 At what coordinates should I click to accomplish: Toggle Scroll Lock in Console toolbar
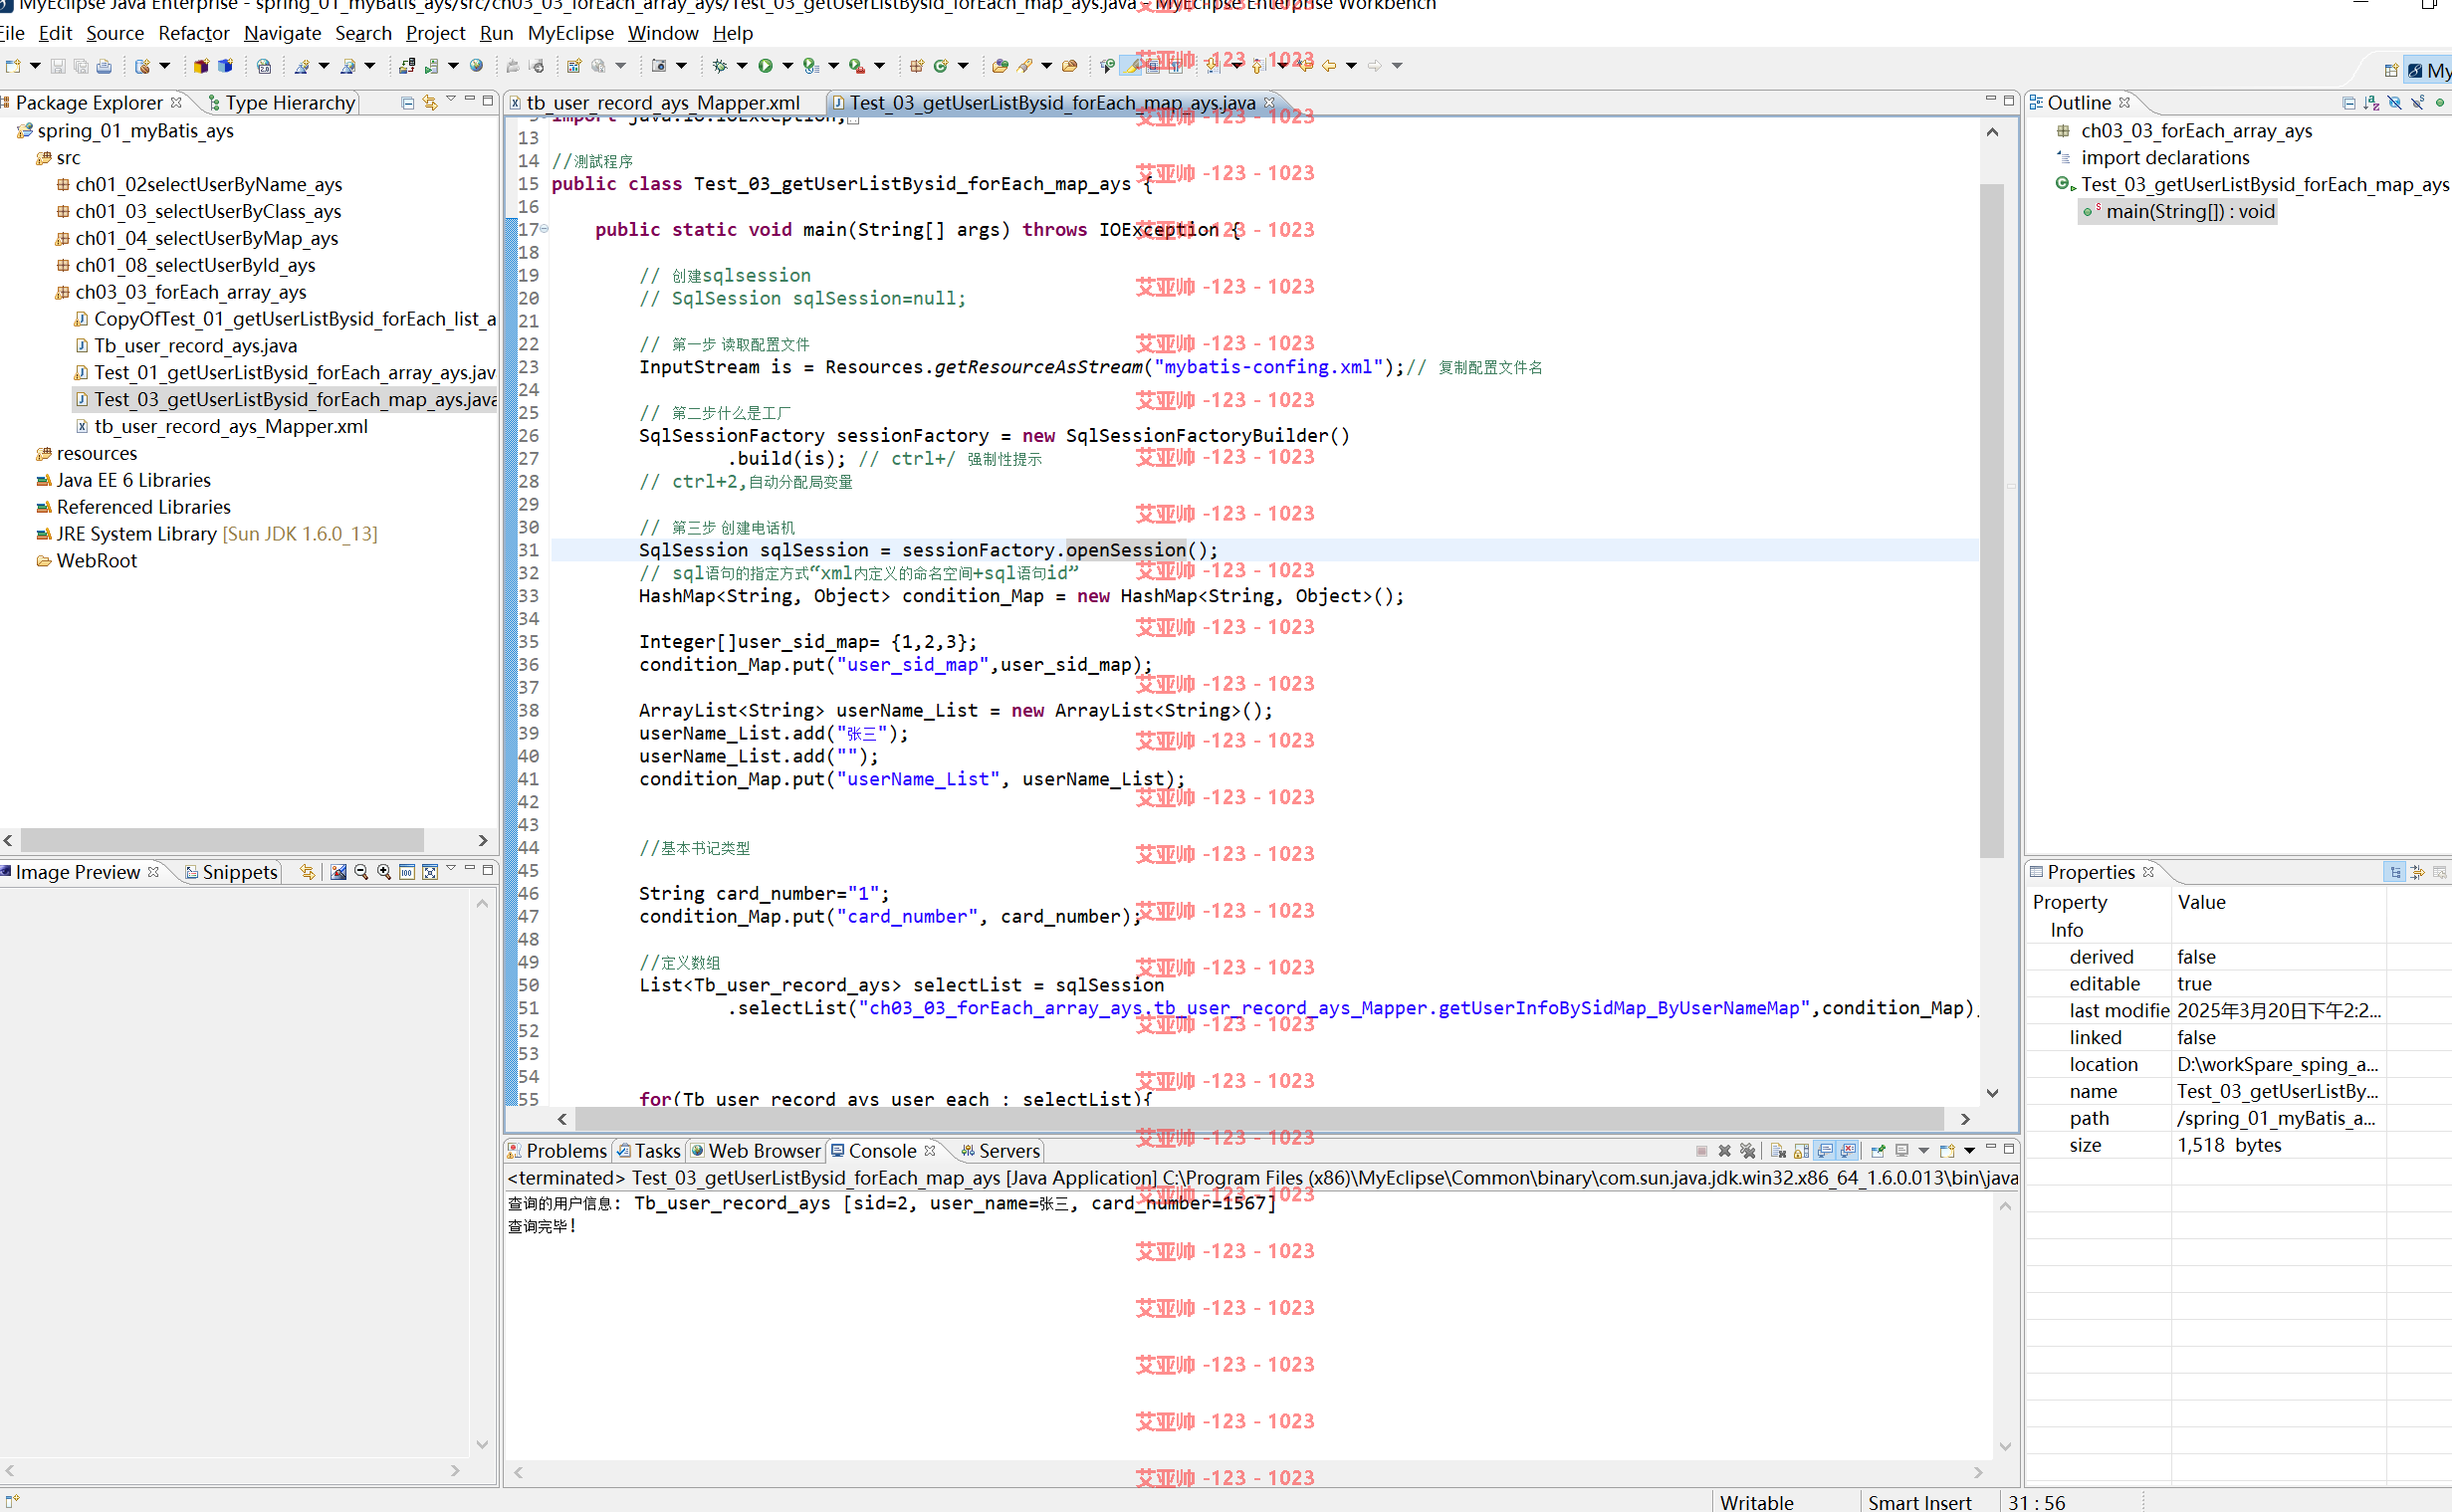click(x=1801, y=1151)
